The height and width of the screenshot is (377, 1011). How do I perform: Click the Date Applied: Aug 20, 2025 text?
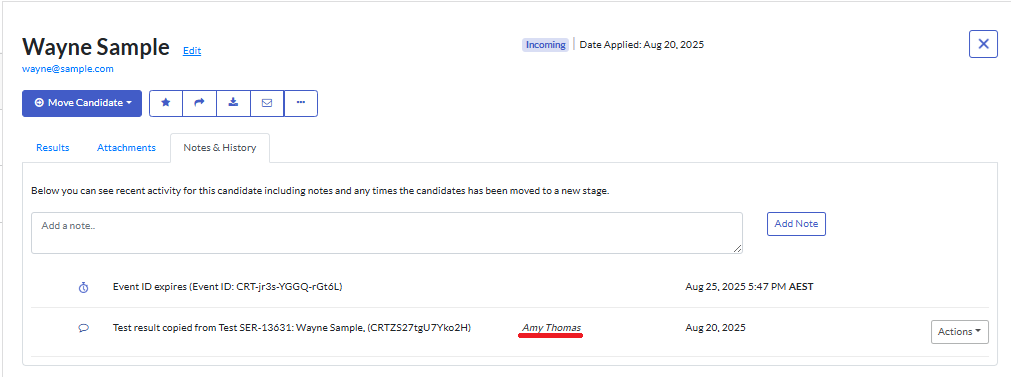tap(642, 44)
